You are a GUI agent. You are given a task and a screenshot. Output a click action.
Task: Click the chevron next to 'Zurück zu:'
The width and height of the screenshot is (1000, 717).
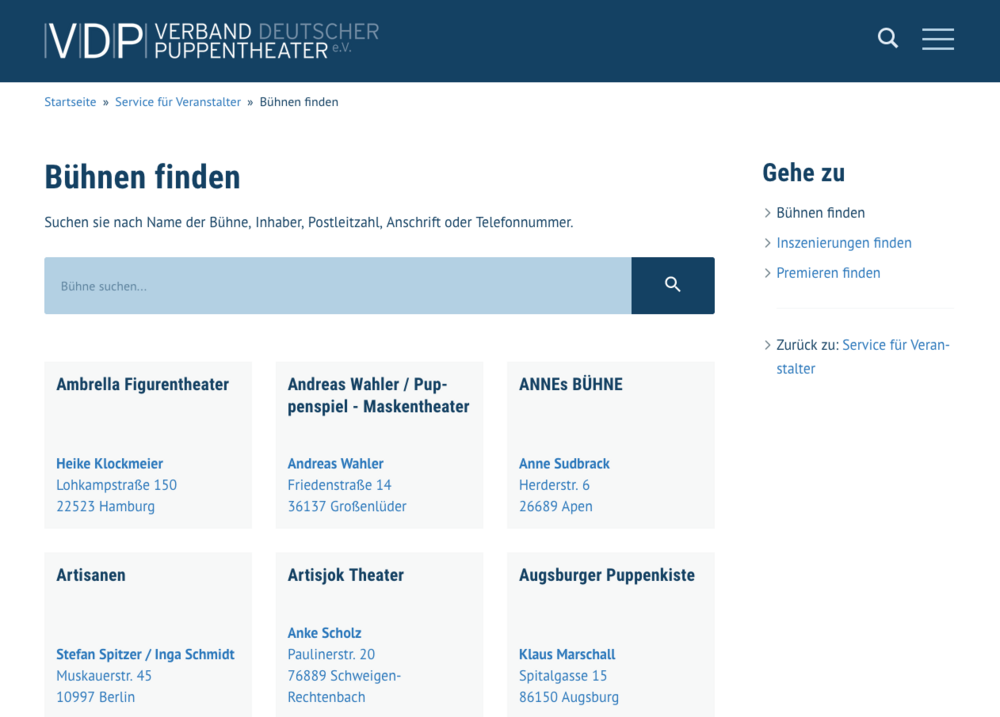(767, 345)
